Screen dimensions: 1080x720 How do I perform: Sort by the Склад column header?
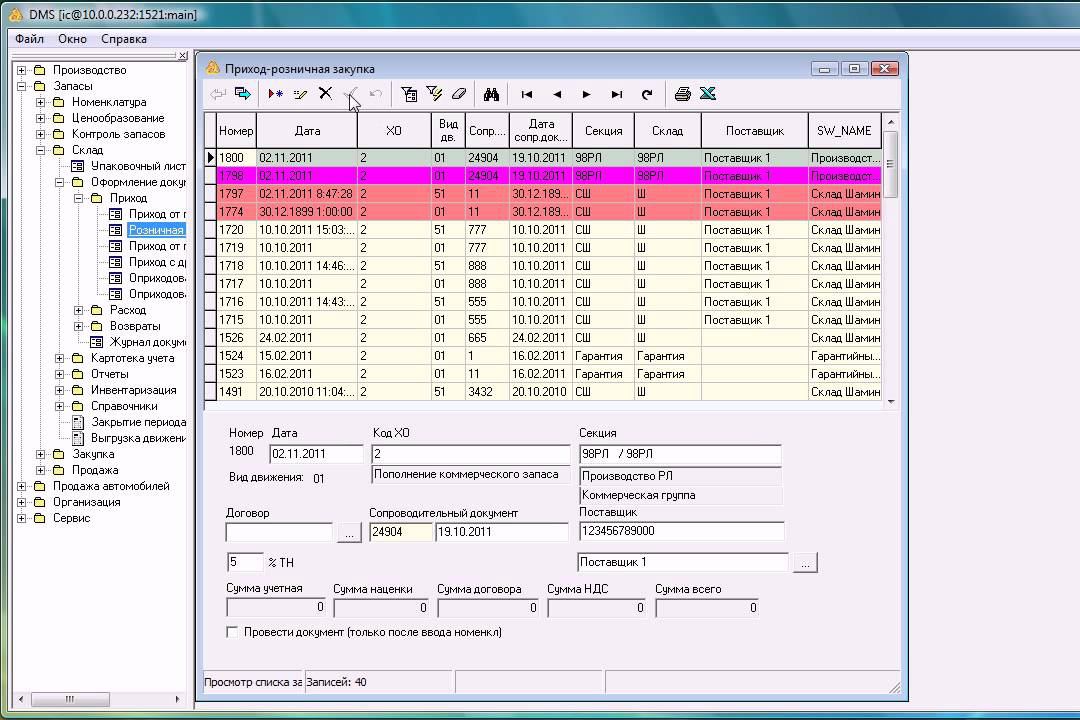coord(667,130)
